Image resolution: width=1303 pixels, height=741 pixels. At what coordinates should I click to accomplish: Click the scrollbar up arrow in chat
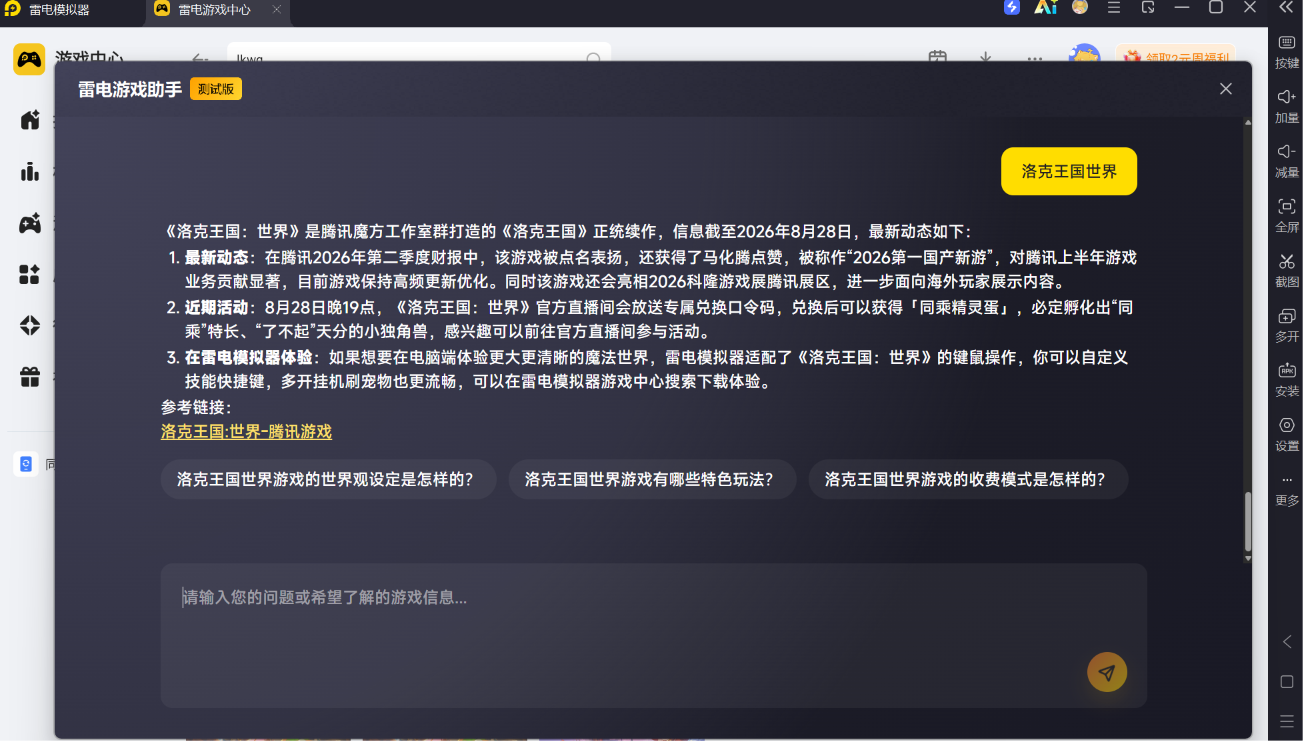(1247, 123)
